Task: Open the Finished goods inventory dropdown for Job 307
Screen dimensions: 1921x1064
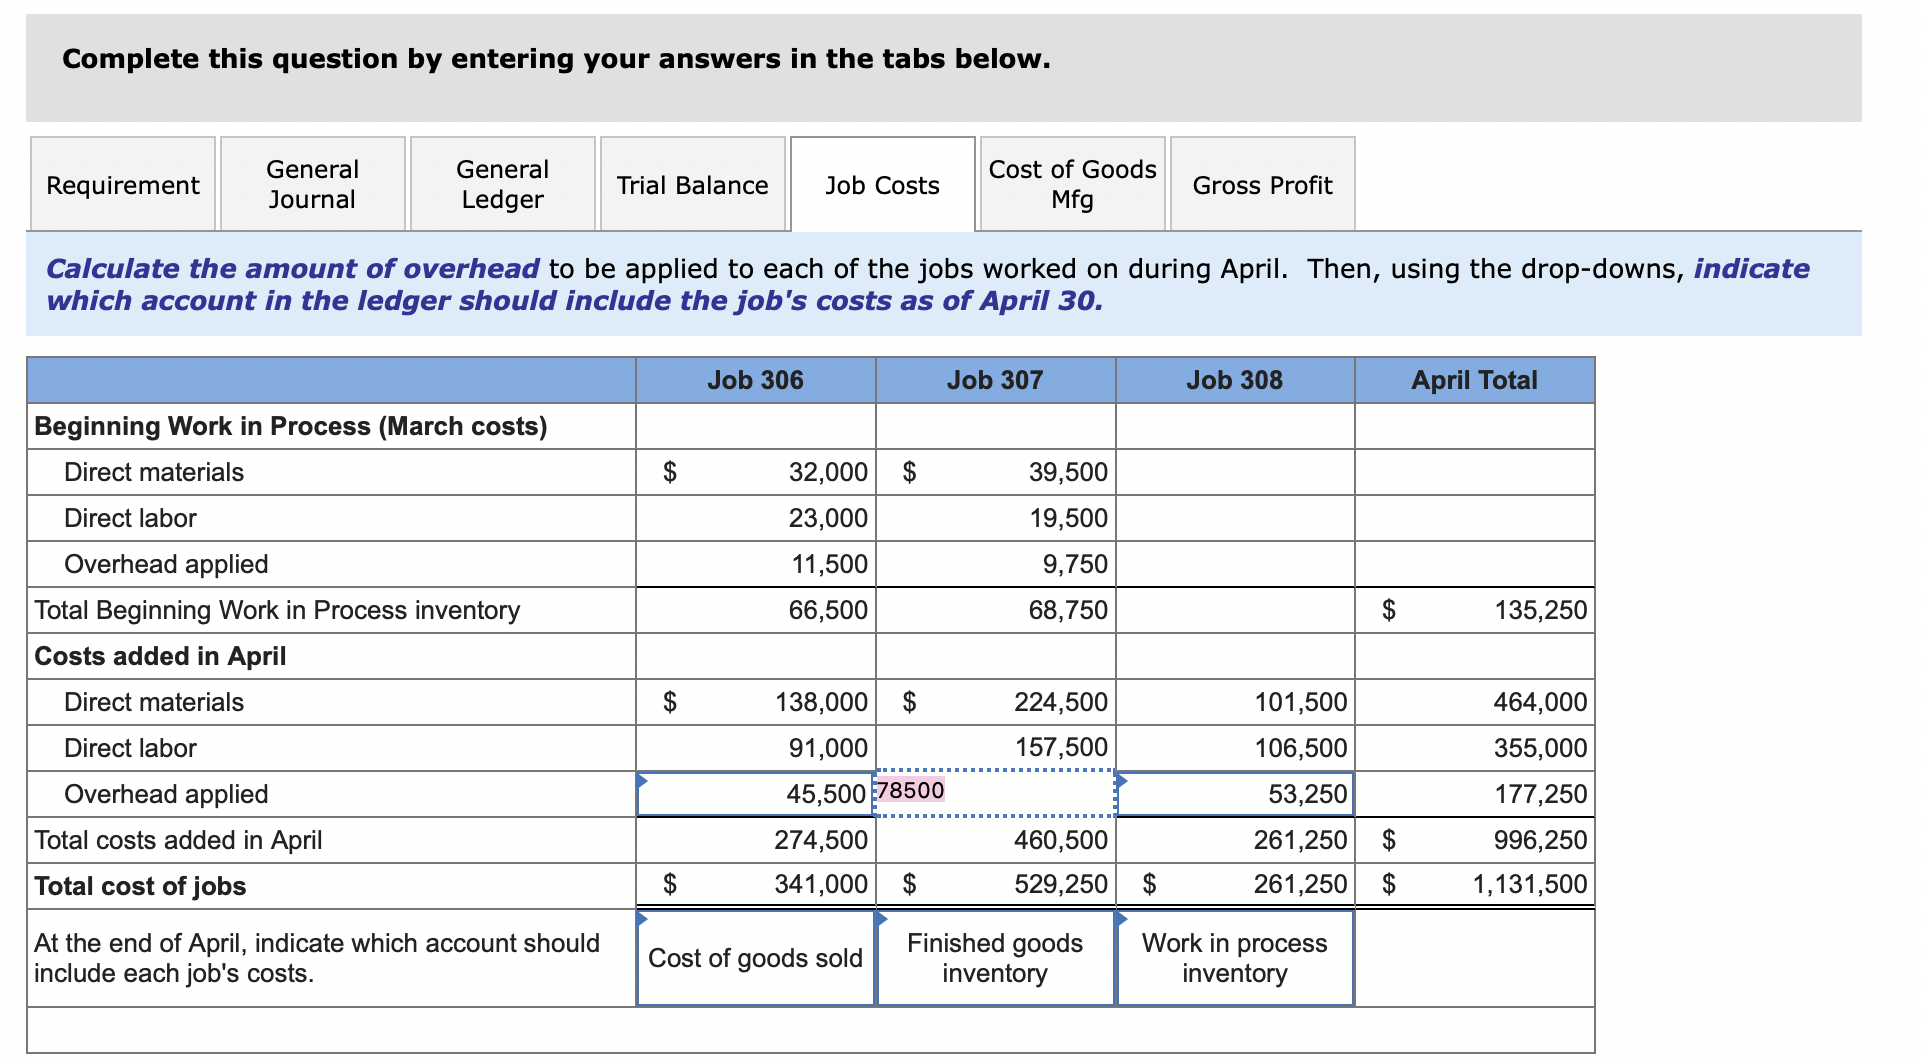Action: point(995,957)
